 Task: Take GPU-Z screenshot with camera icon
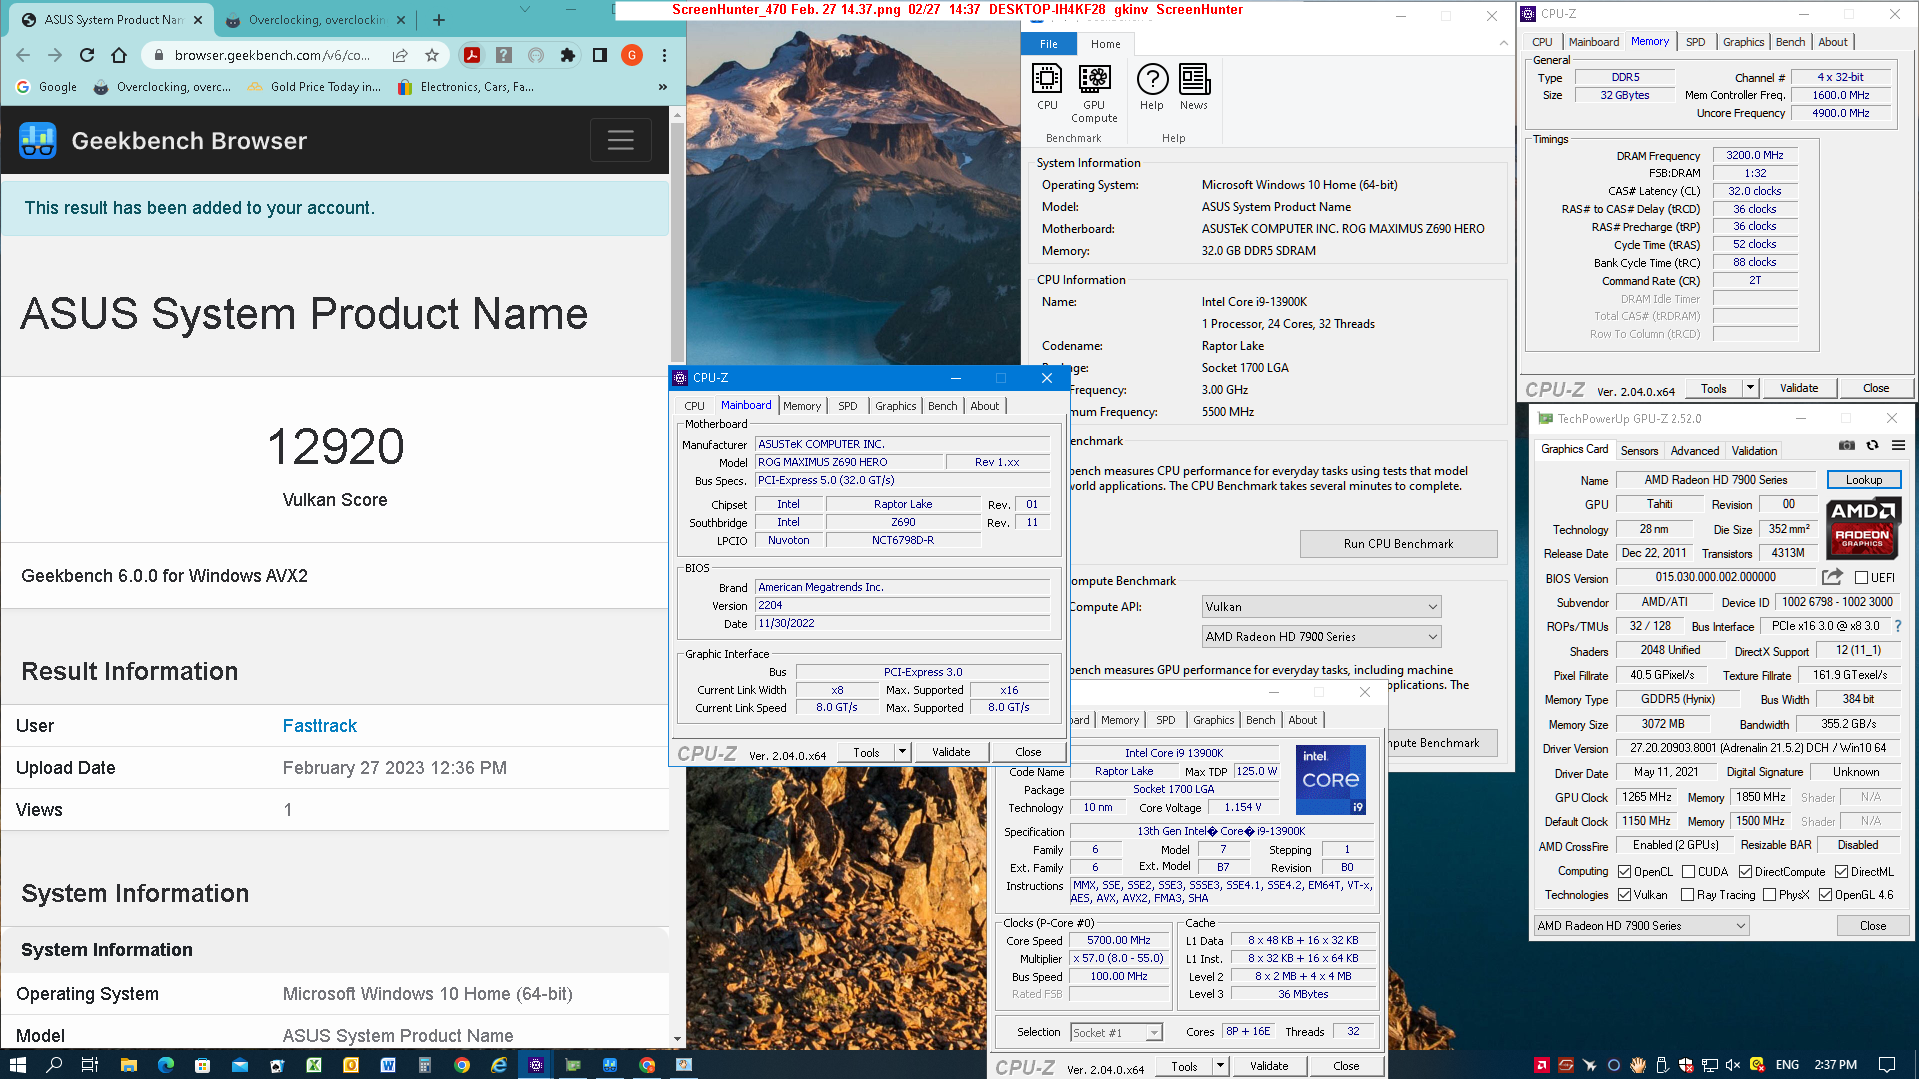1847,446
